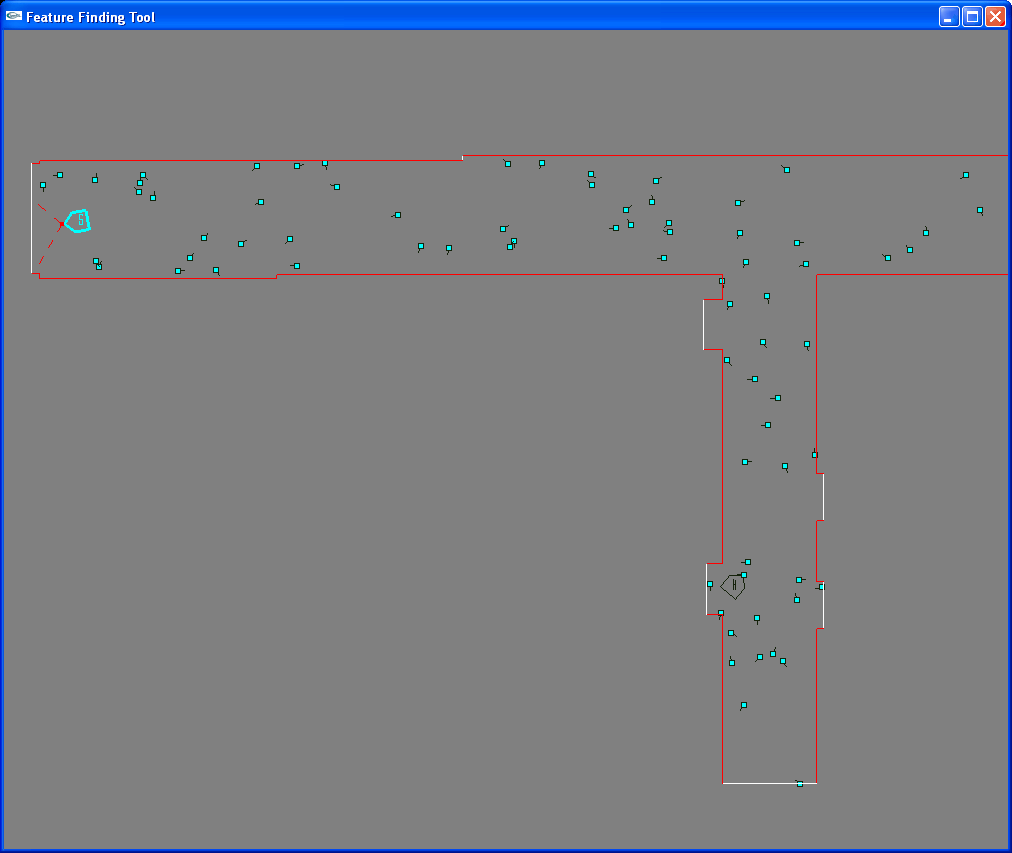Close the Feature Finding Tool window
This screenshot has width=1012, height=853.
[995, 17]
